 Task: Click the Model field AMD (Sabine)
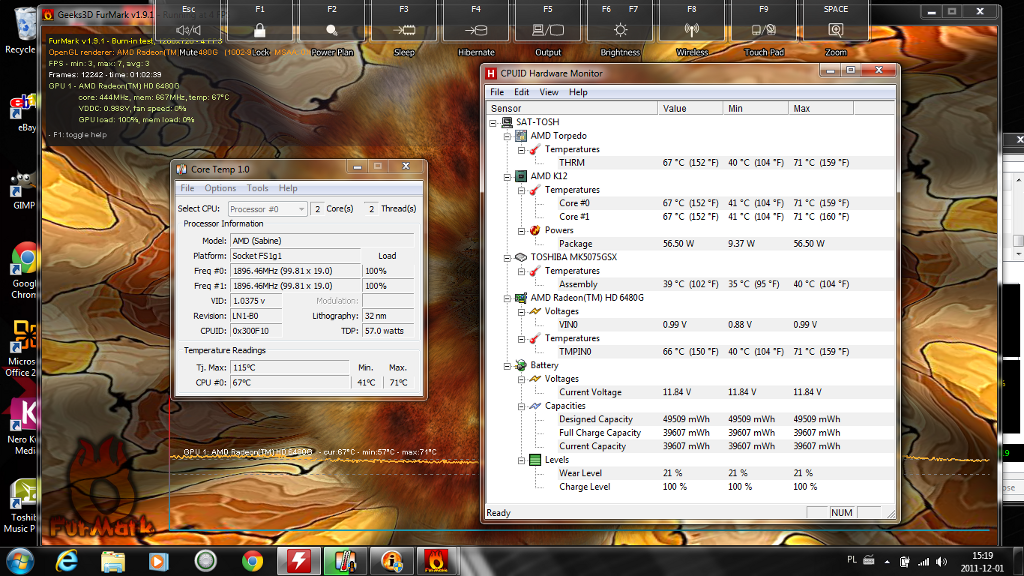[322, 241]
